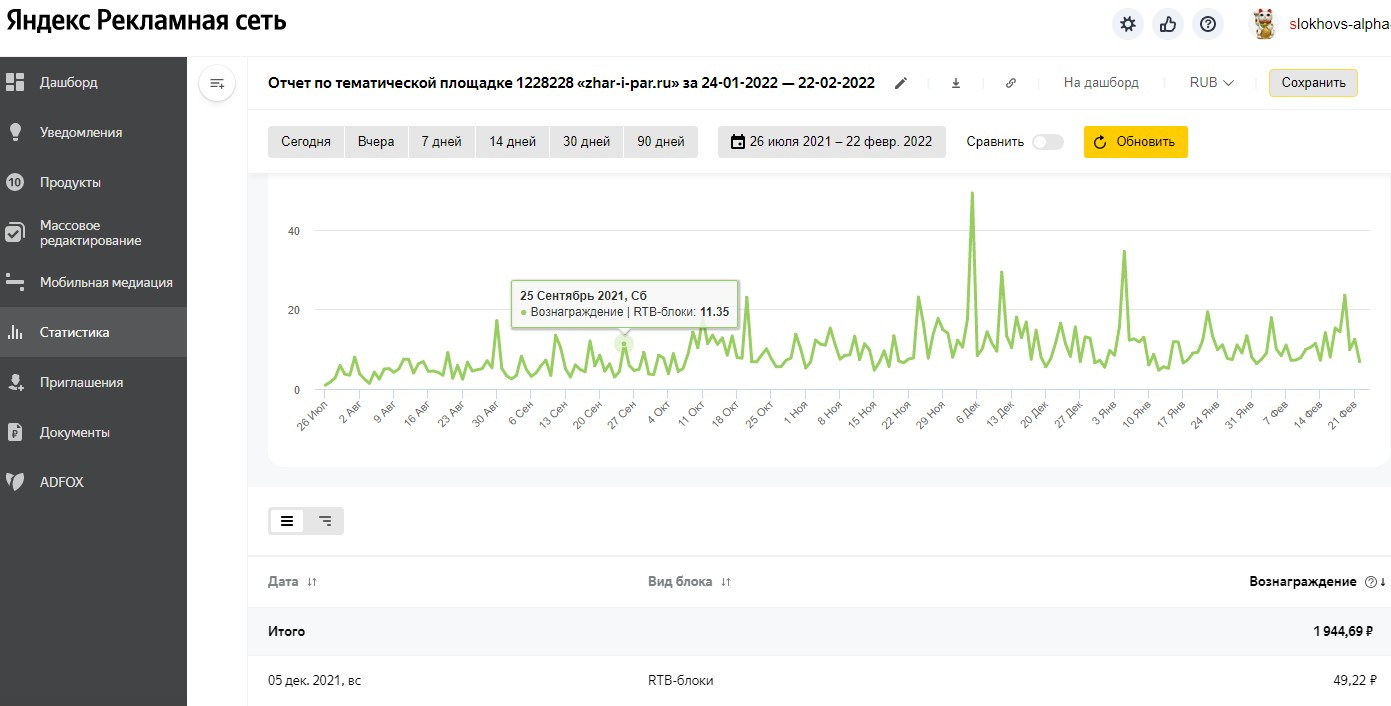The width and height of the screenshot is (1391, 706).
Task: Open the help question mark icon
Action: tap(1208, 24)
